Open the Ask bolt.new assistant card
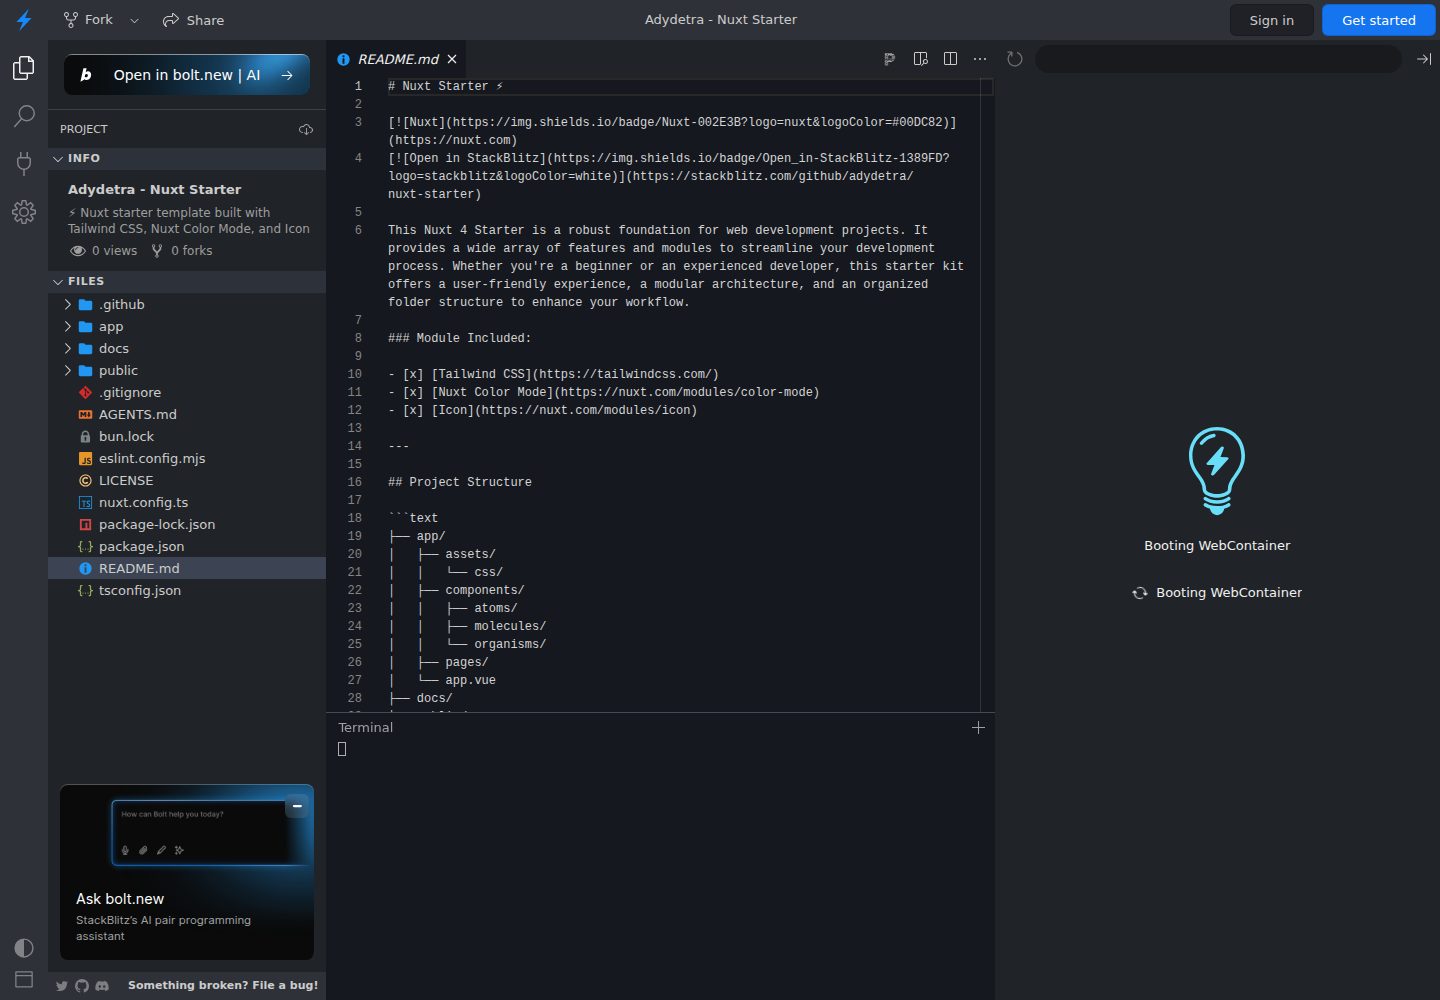1440x1000 pixels. 187,872
